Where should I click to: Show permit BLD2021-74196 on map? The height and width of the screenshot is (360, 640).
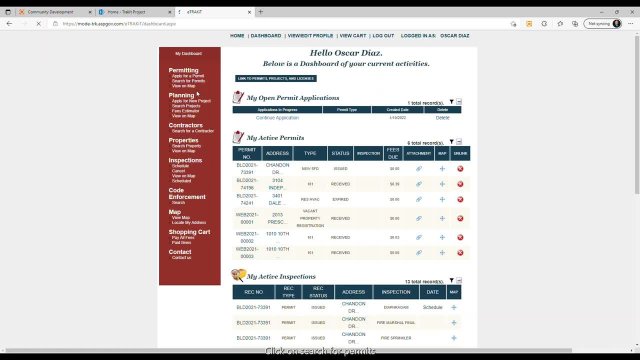coord(442,184)
